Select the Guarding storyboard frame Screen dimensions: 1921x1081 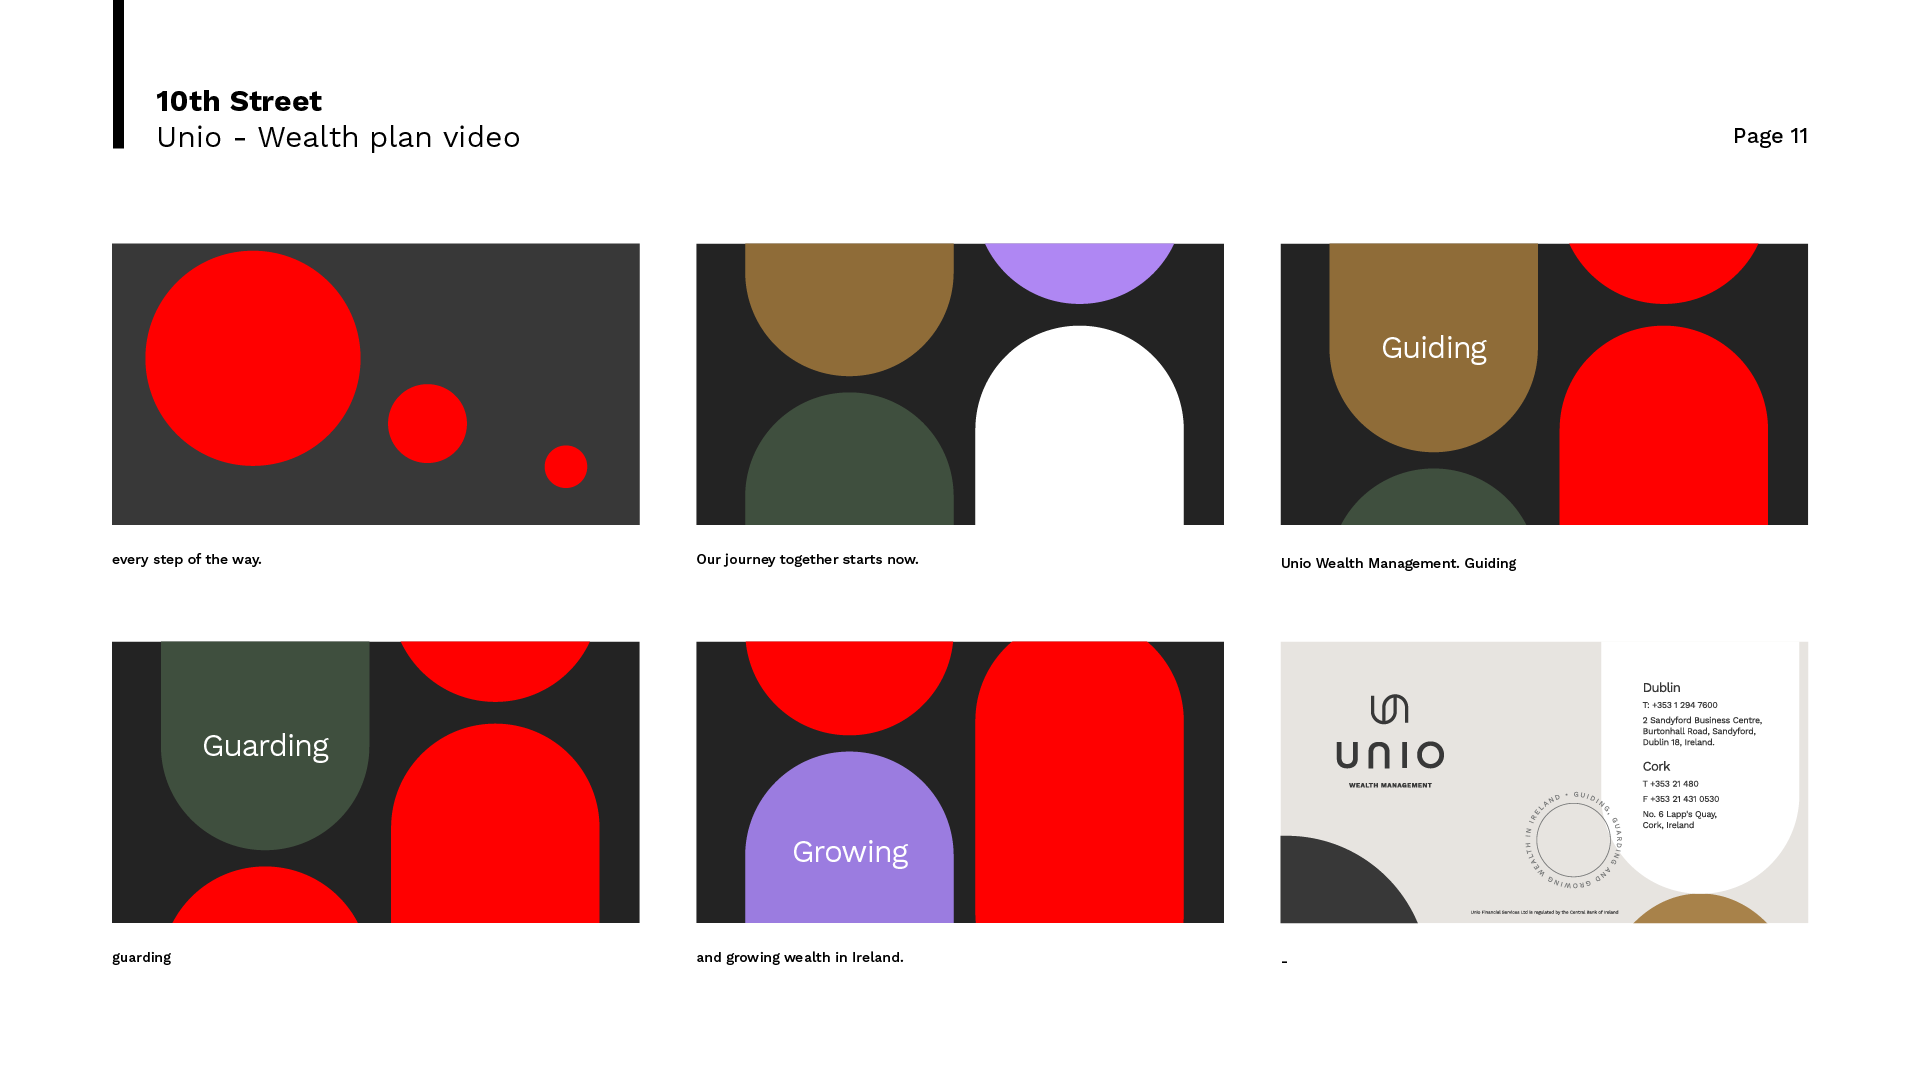[375, 782]
